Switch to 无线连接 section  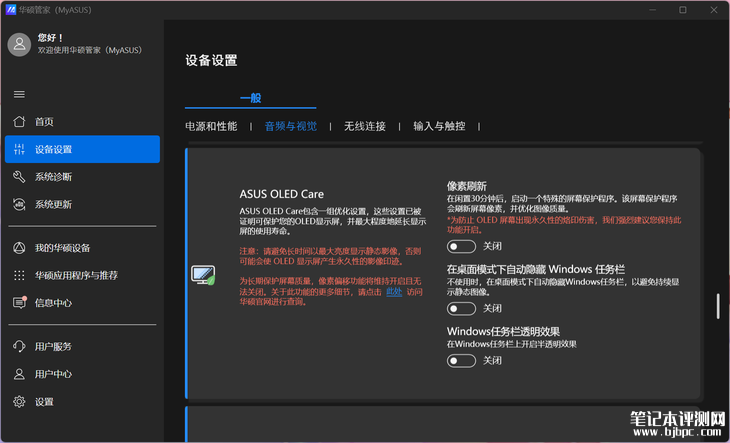click(x=365, y=126)
